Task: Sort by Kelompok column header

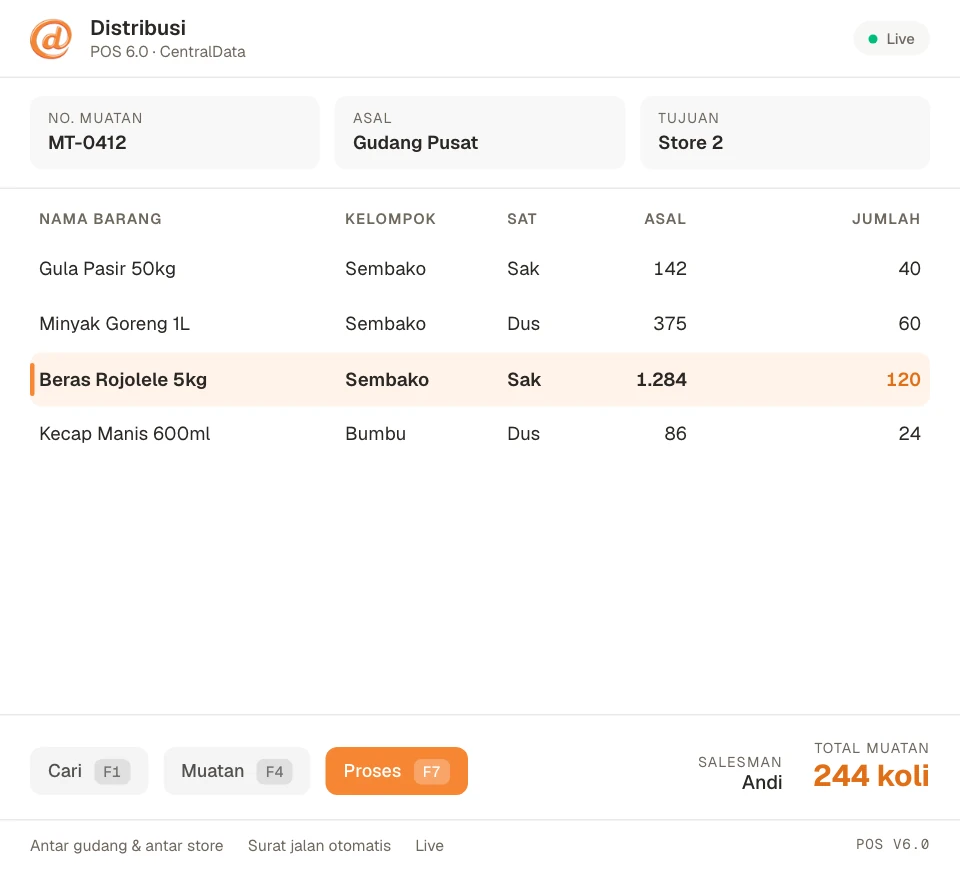Action: [x=391, y=219]
